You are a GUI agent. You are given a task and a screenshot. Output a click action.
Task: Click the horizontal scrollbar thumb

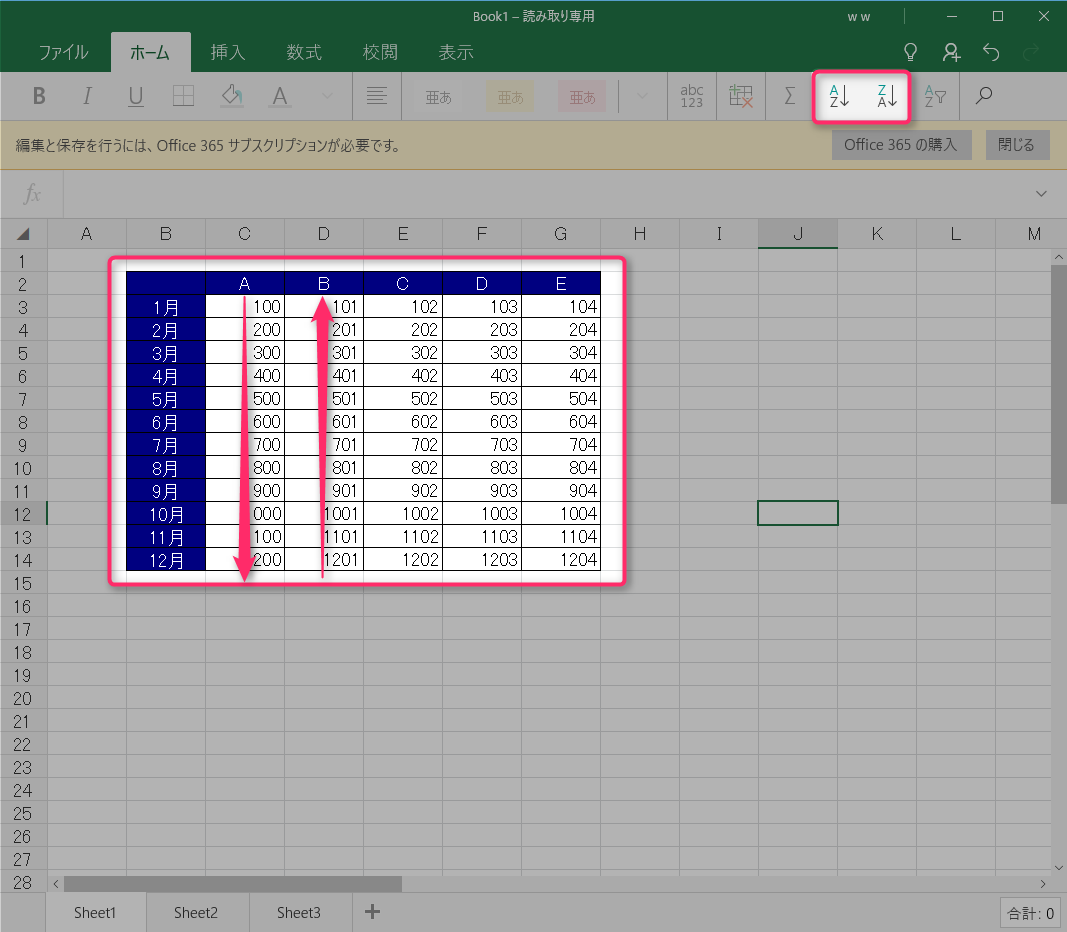tap(233, 884)
